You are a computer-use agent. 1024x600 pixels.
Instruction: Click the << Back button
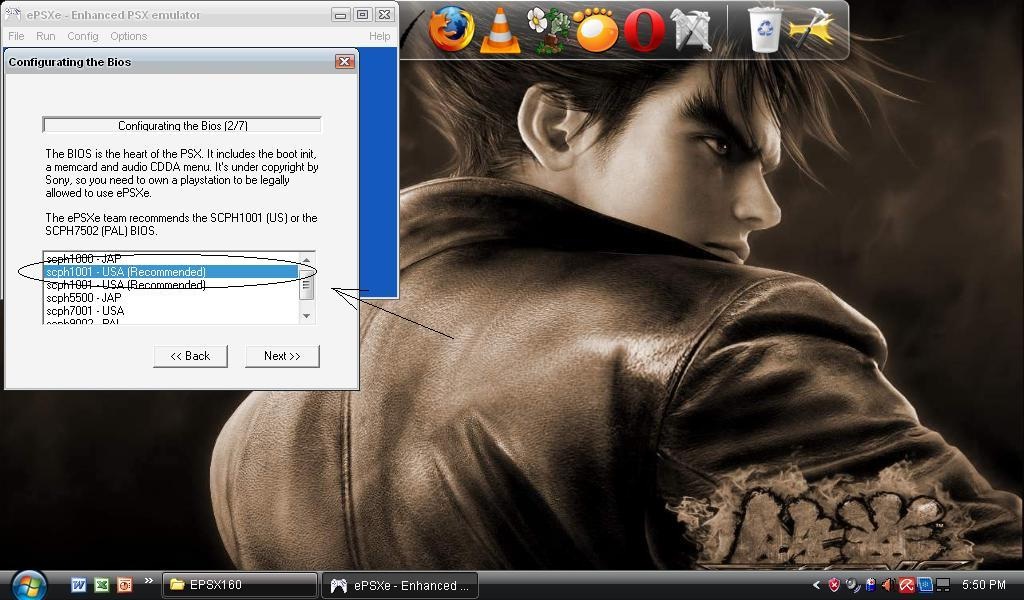coord(190,356)
